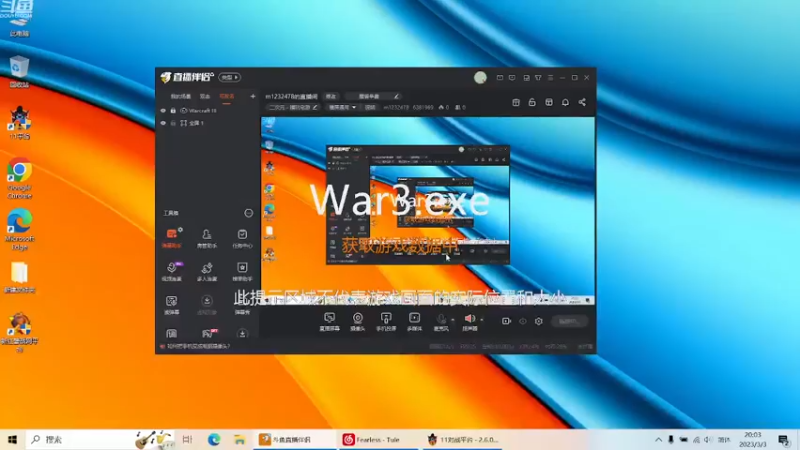Open the virtual screen tool in third row
This screenshot has width=800, height=450.
pos(172,305)
